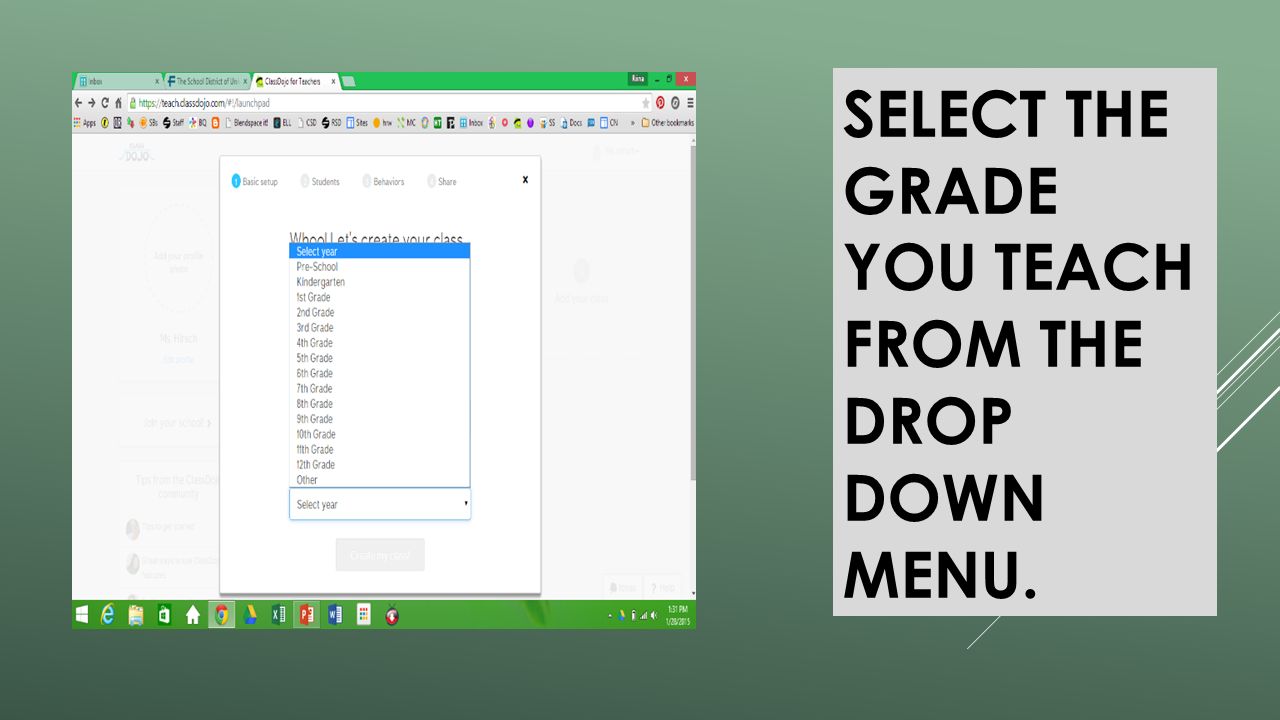Open the Staff bookmark

[174, 123]
